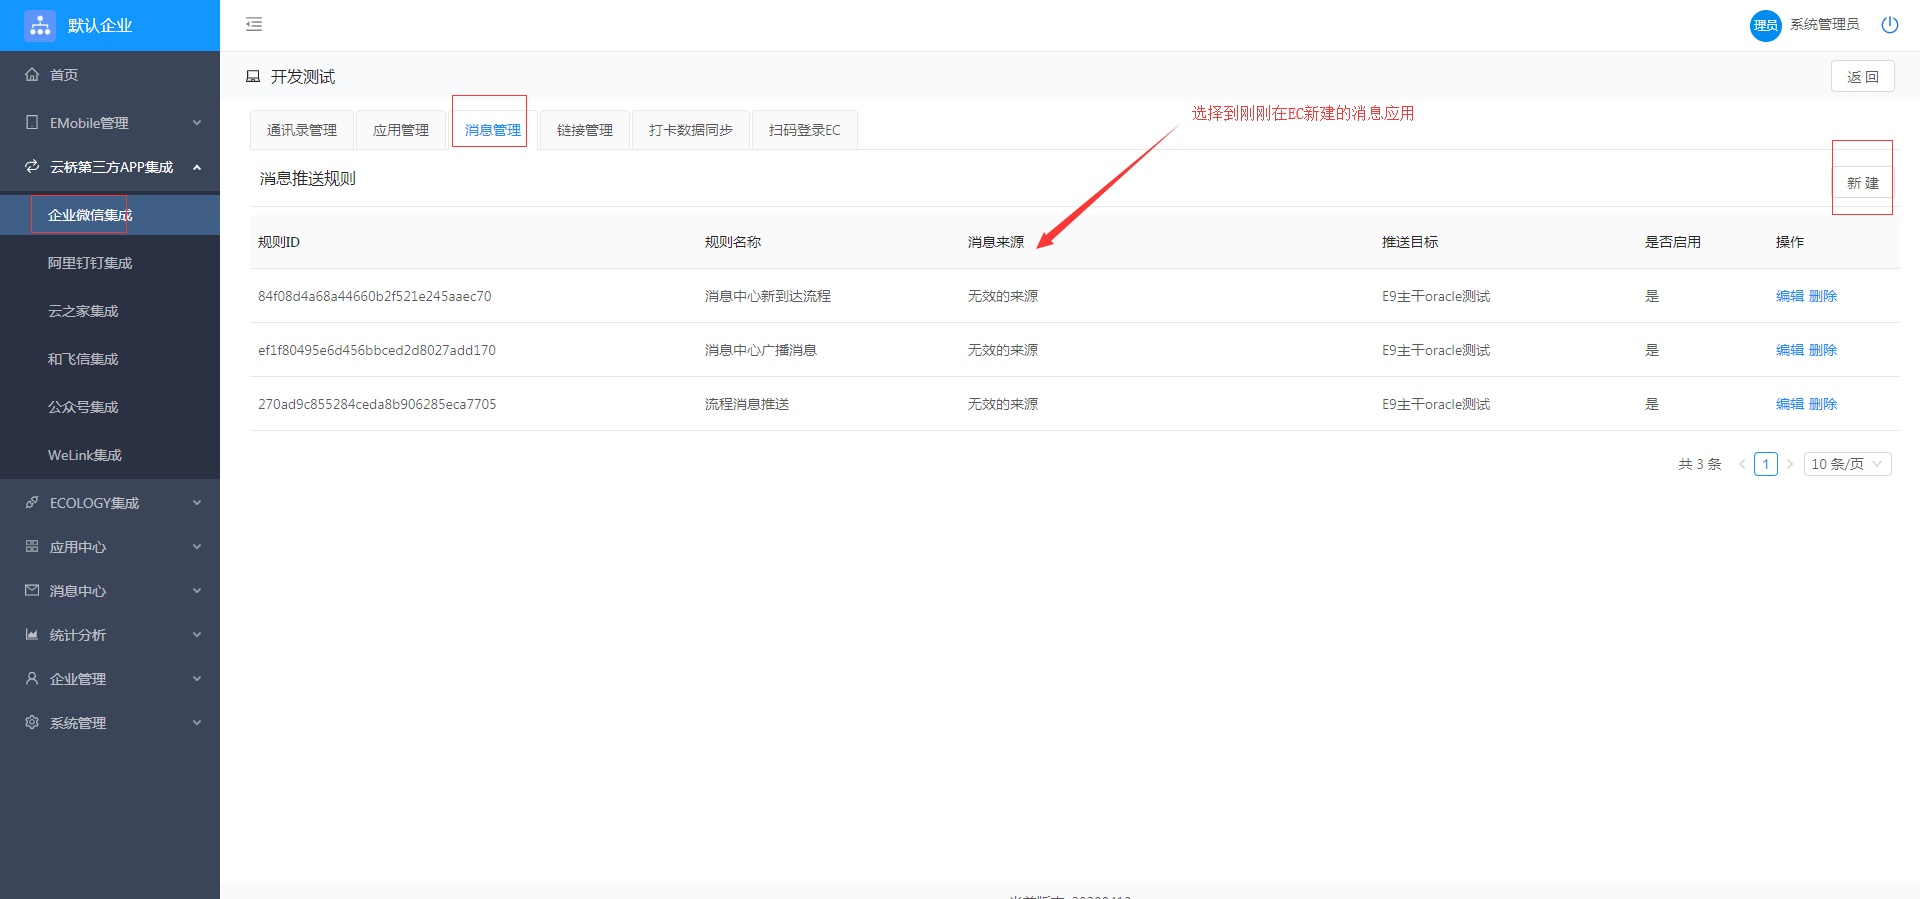
Task: Open WeLink集成 in the sidebar
Action: click(x=110, y=455)
